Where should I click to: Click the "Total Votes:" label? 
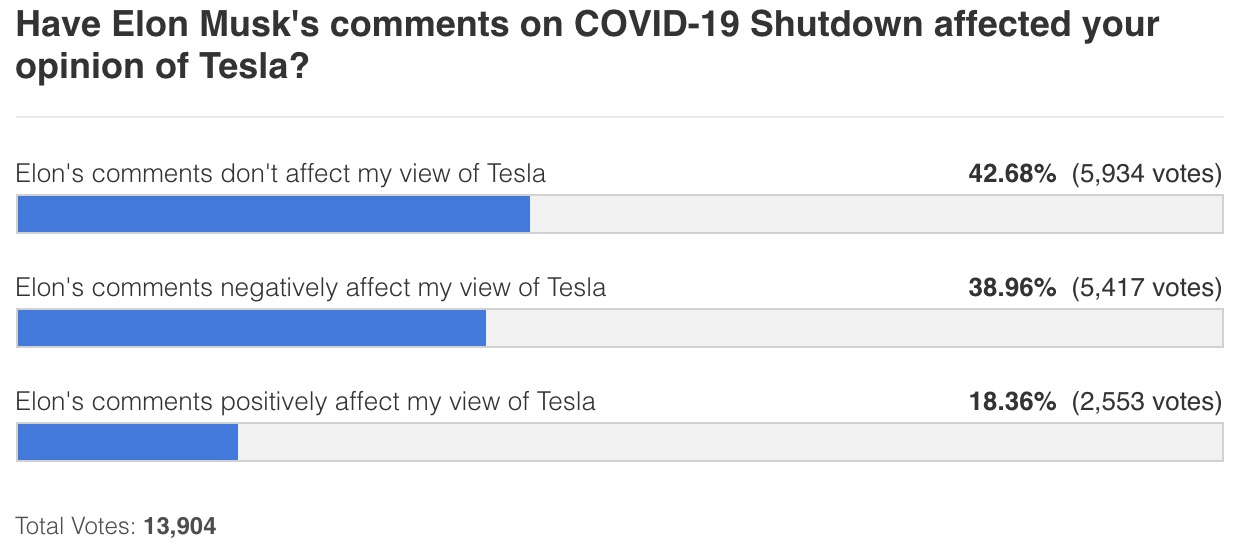tap(77, 525)
